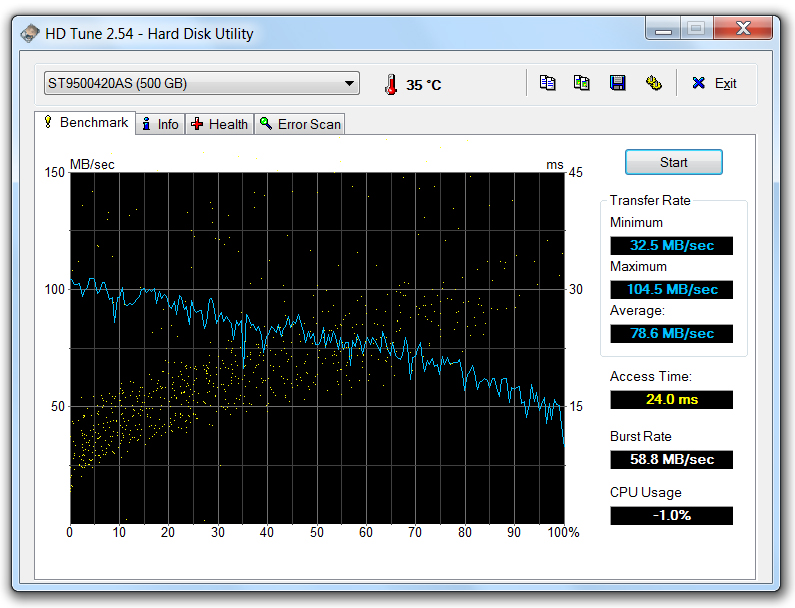The width and height of the screenshot is (795, 608).
Task: Click the Burst Rate 58.8 MB/sec value
Action: pyautogui.click(x=671, y=460)
